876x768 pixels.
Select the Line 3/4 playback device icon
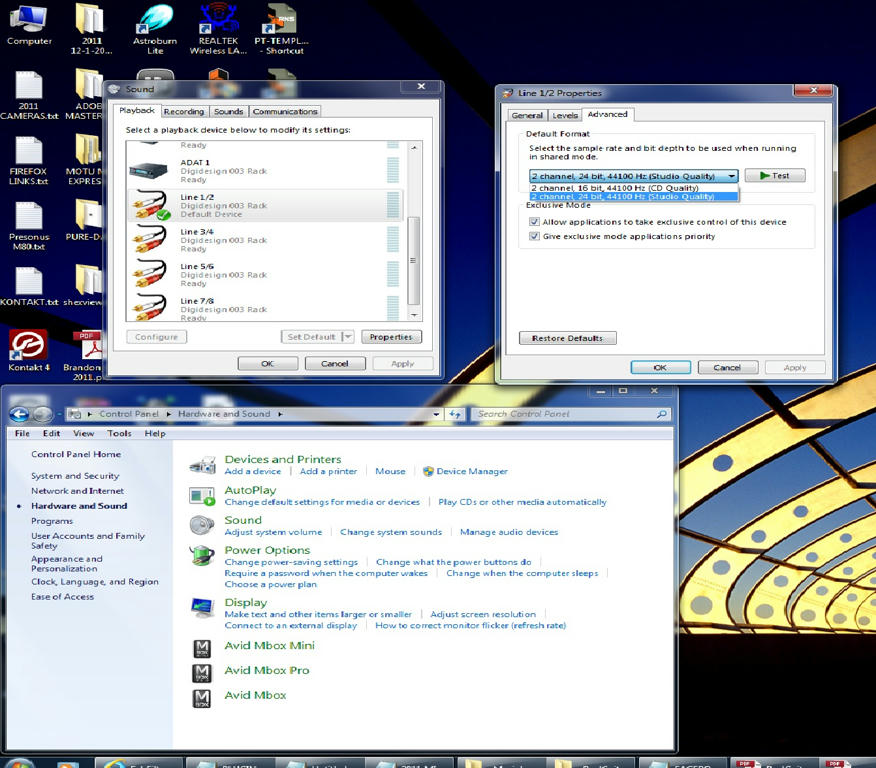(149, 239)
